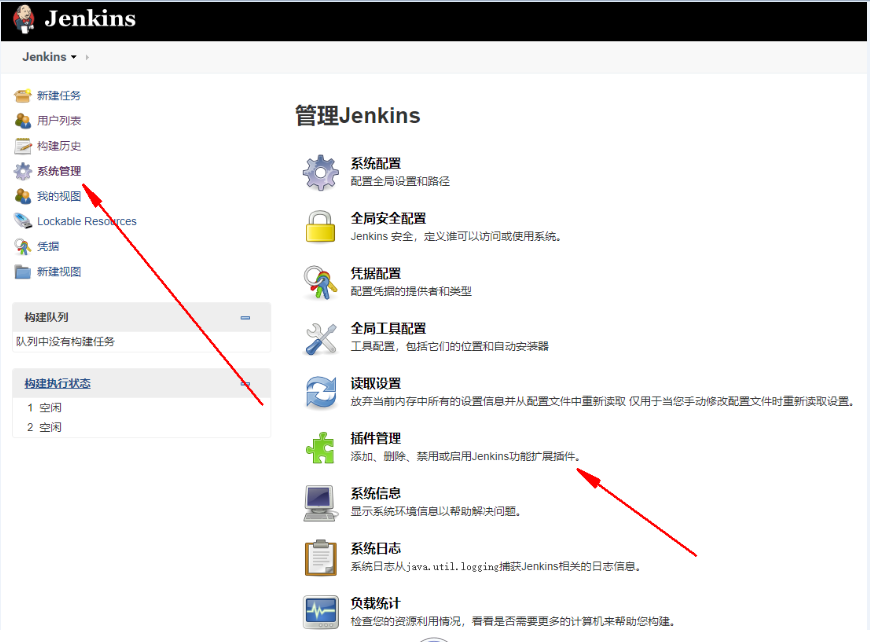
Task: Open 全局工具配置
Action: click(388, 328)
